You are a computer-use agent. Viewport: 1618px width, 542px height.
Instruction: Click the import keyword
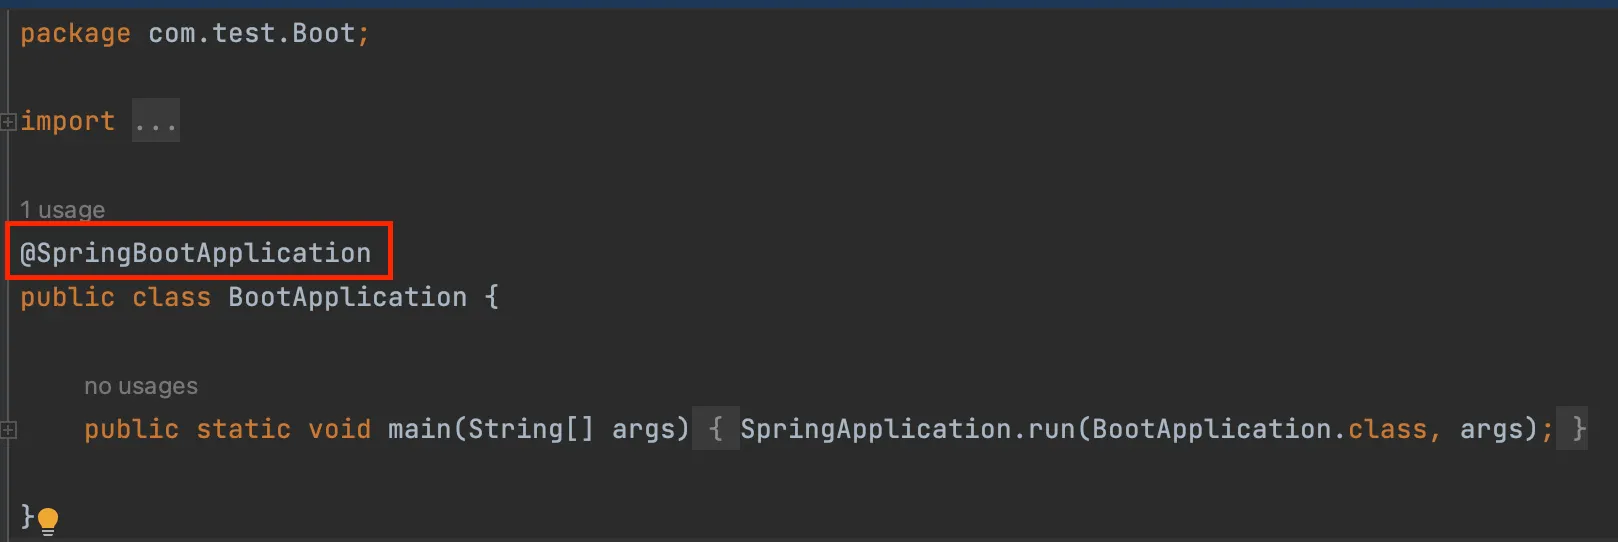(68, 121)
